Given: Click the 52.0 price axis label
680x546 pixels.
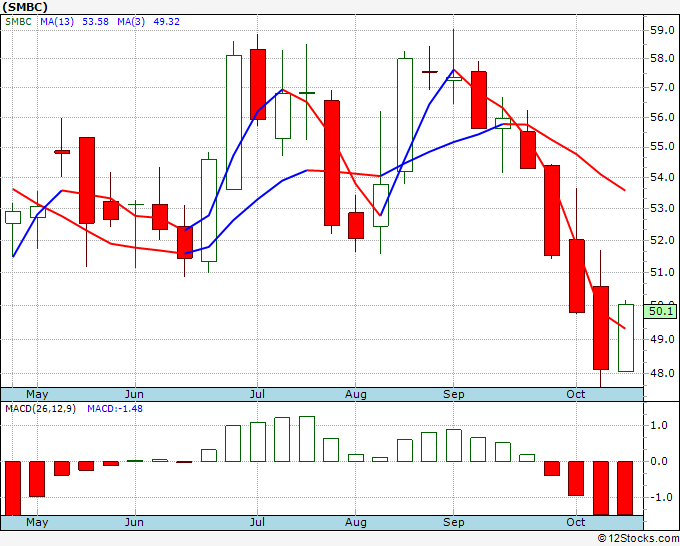Looking at the screenshot, I should point(662,240).
